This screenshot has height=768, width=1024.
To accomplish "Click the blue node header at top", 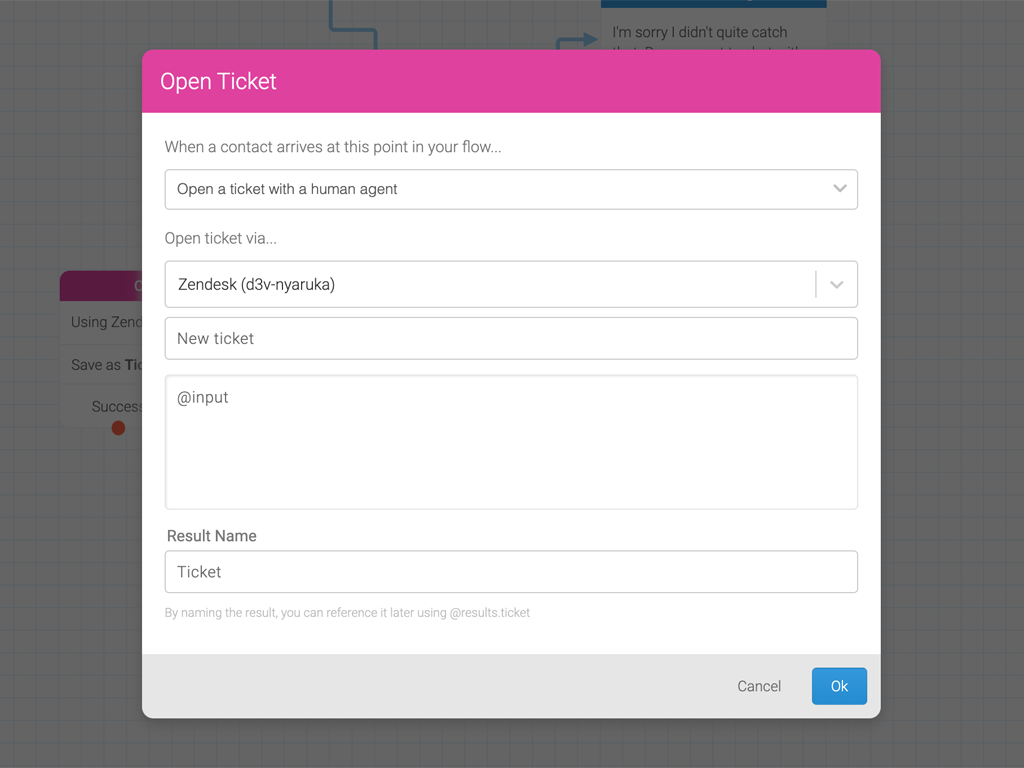I will [x=714, y=4].
